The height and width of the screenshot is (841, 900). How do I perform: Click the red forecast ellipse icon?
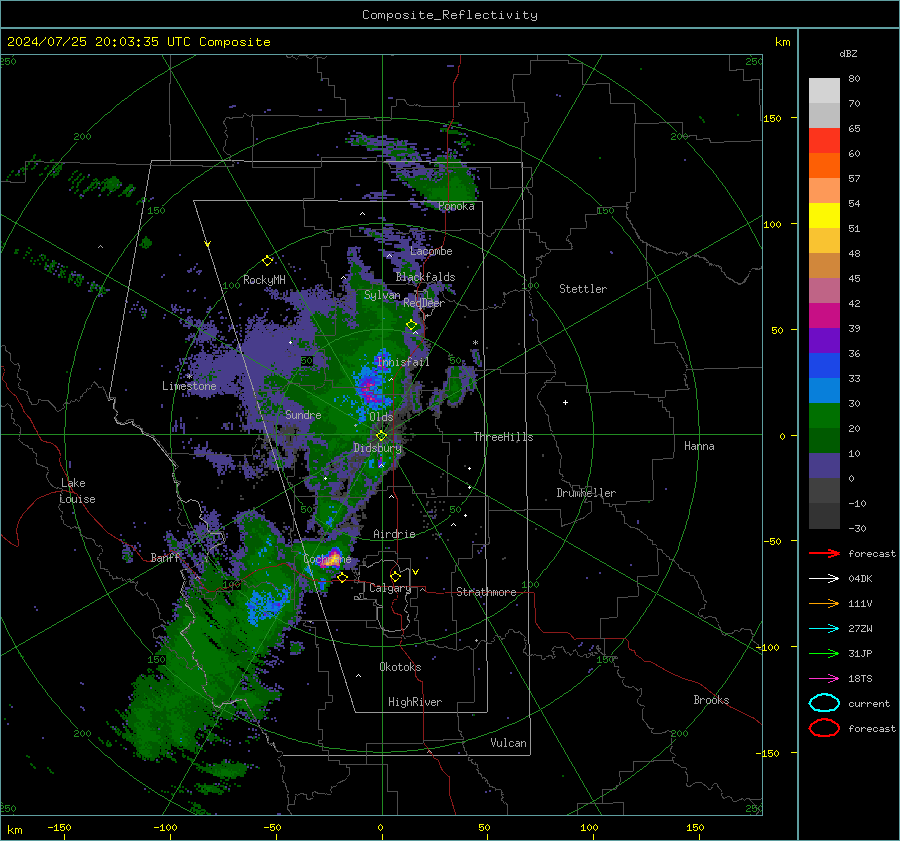(824, 728)
